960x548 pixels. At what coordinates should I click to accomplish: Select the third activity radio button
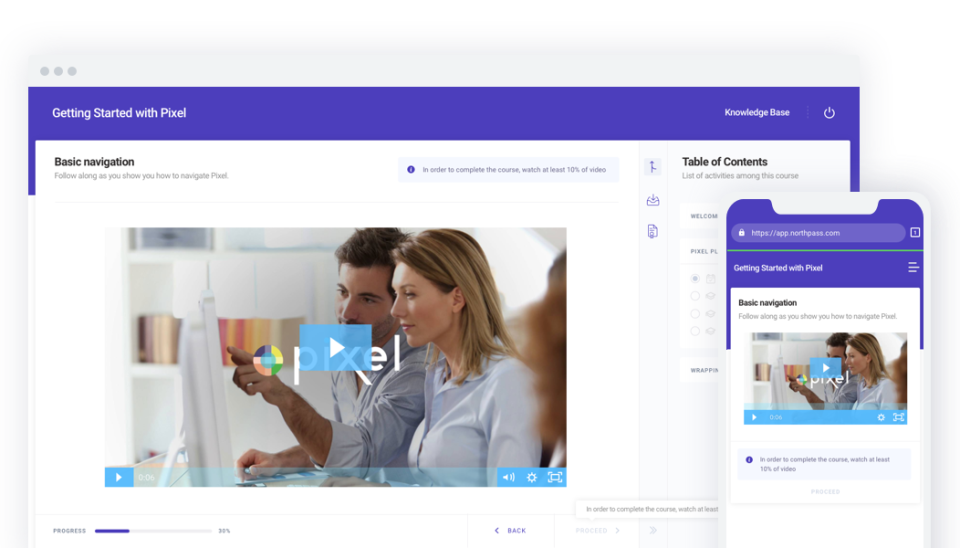point(695,313)
